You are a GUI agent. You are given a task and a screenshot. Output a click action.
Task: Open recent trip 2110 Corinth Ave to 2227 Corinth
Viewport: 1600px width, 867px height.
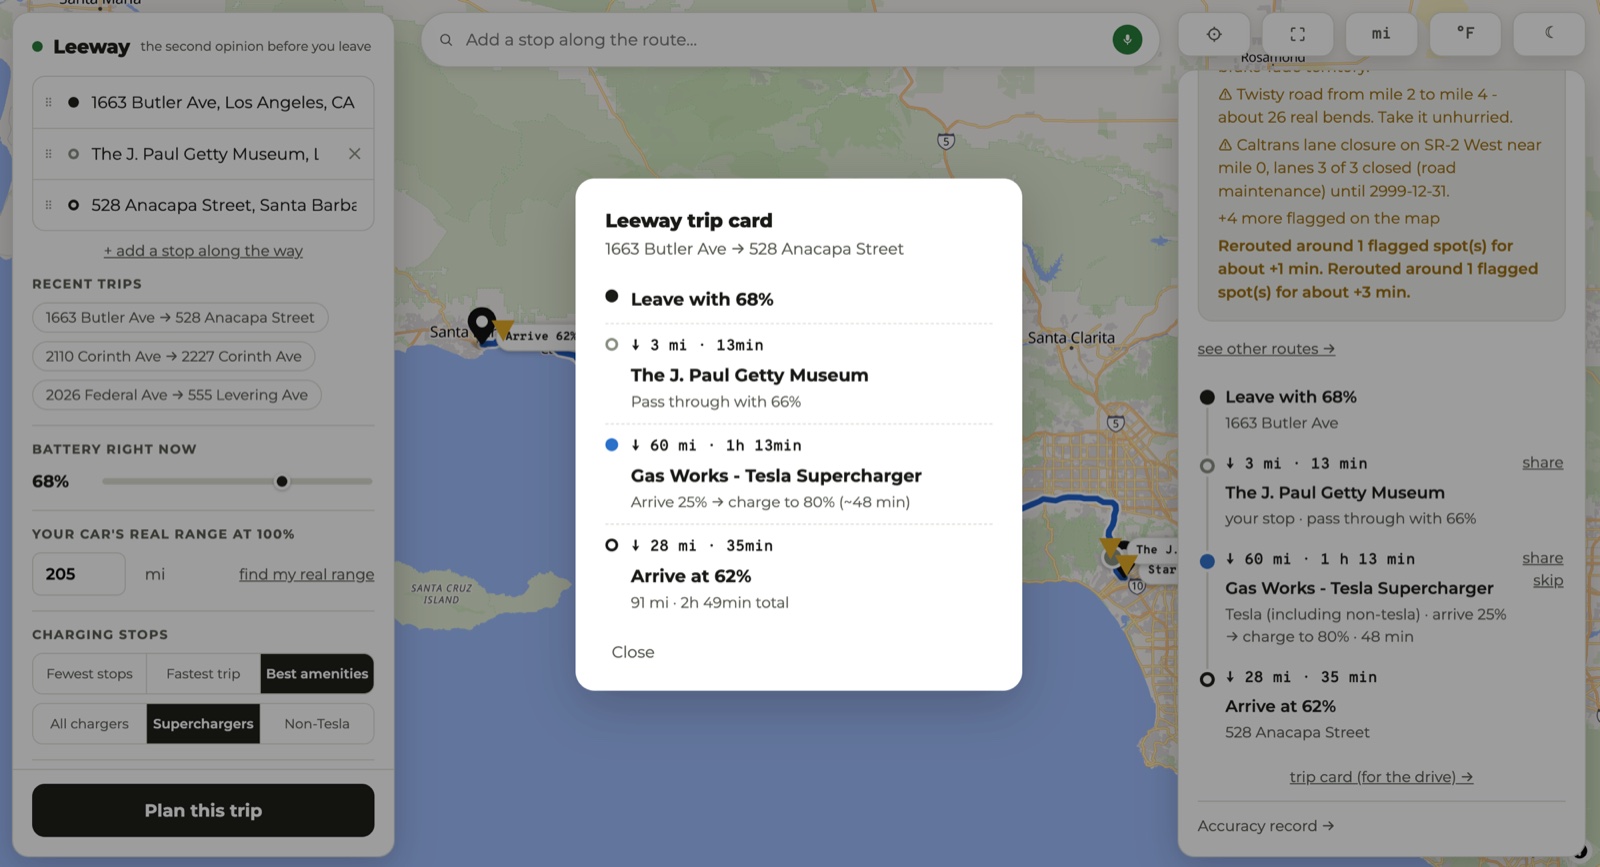tap(173, 356)
